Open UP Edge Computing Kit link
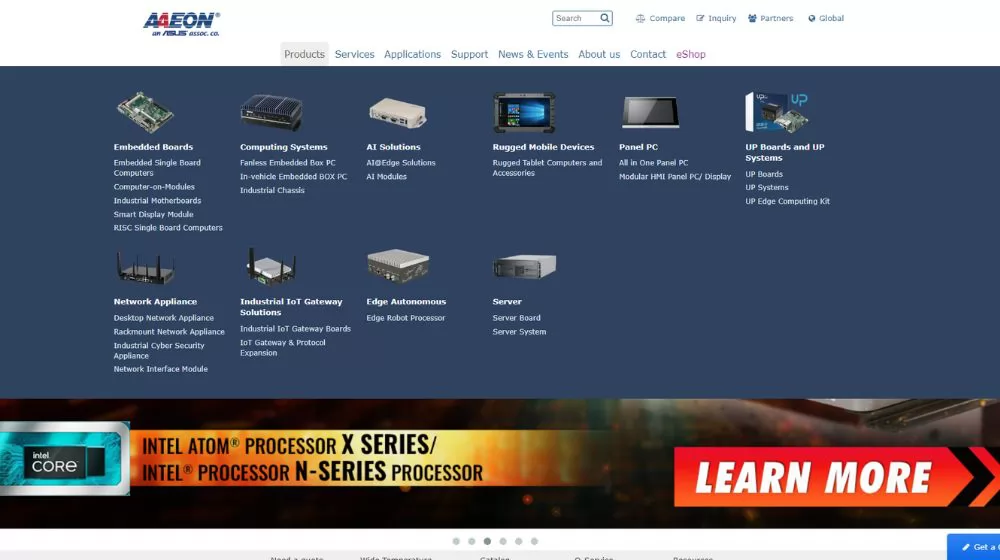Screen dimensions: 1000x560 (788, 201)
